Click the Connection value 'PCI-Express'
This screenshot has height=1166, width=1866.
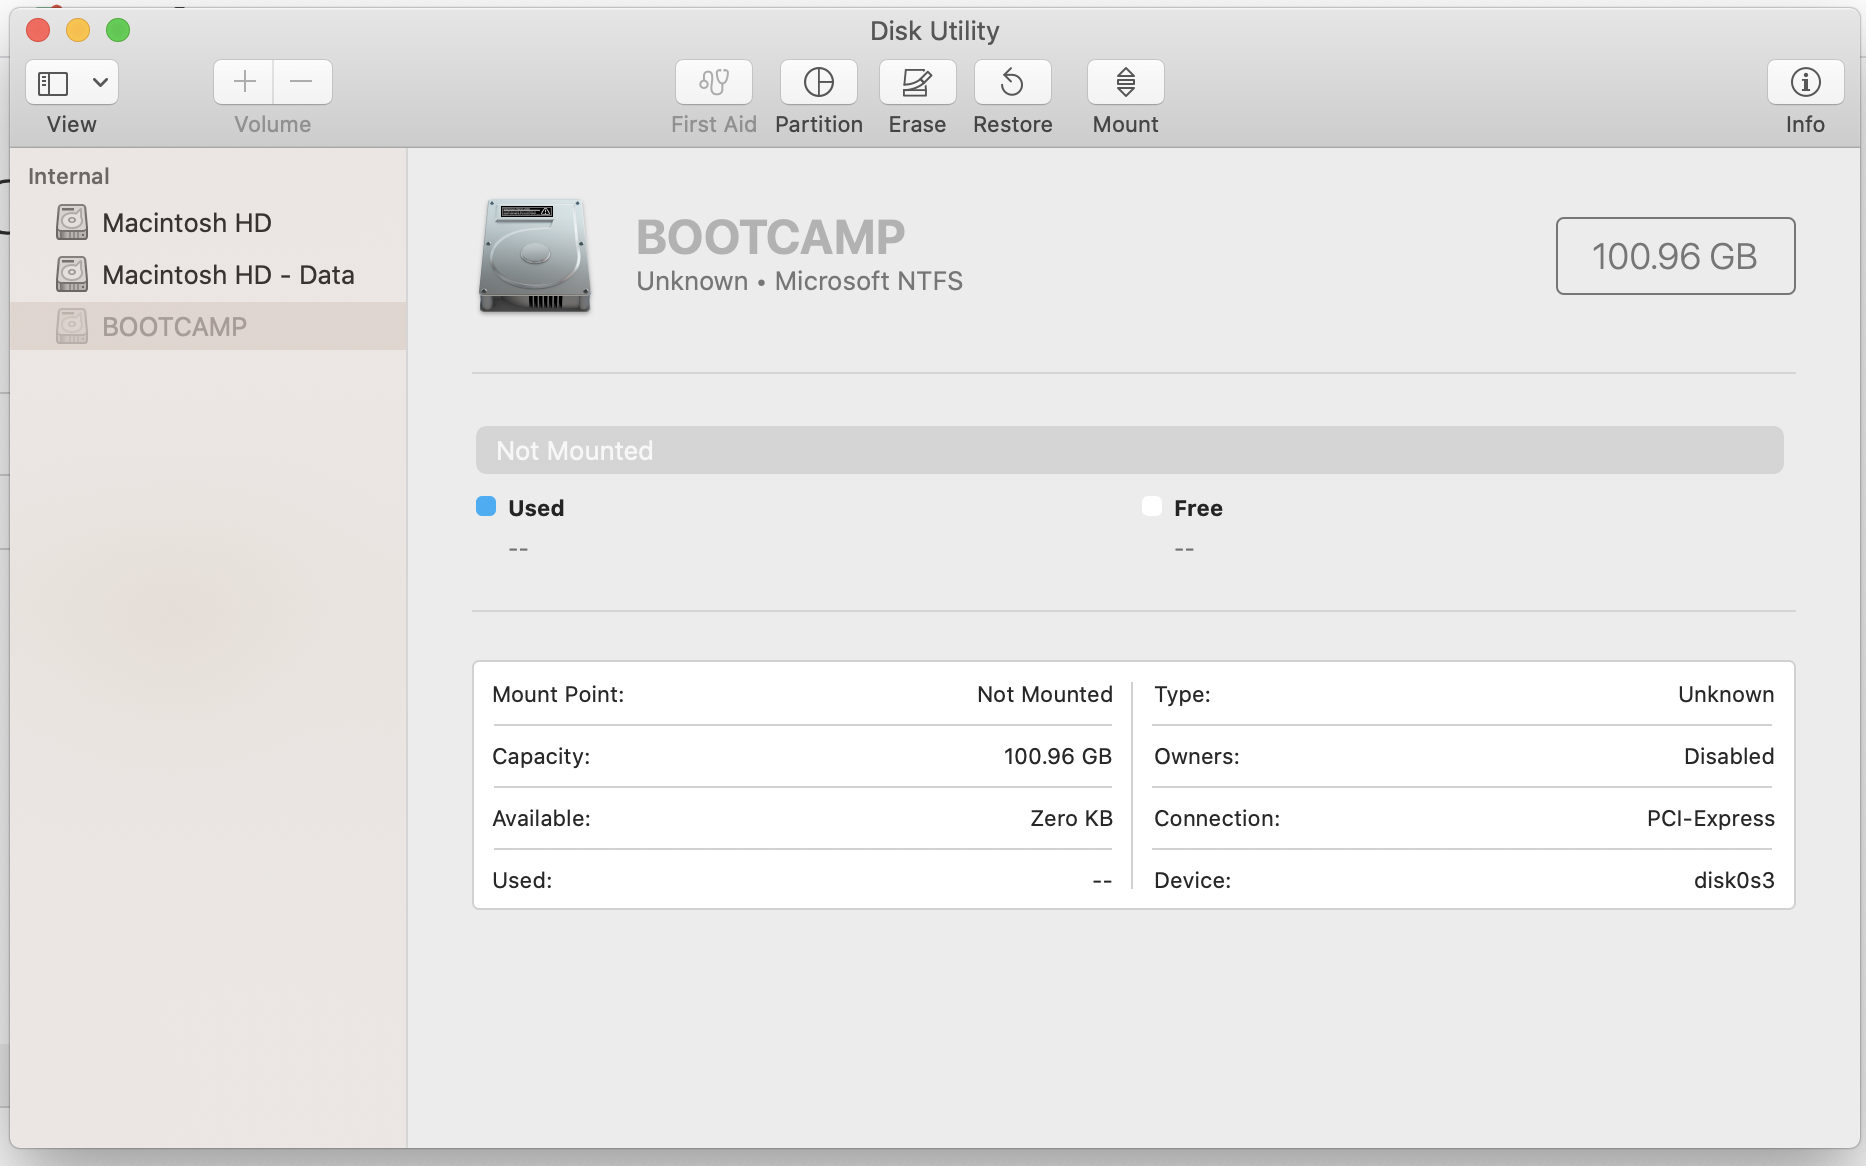1711,818
